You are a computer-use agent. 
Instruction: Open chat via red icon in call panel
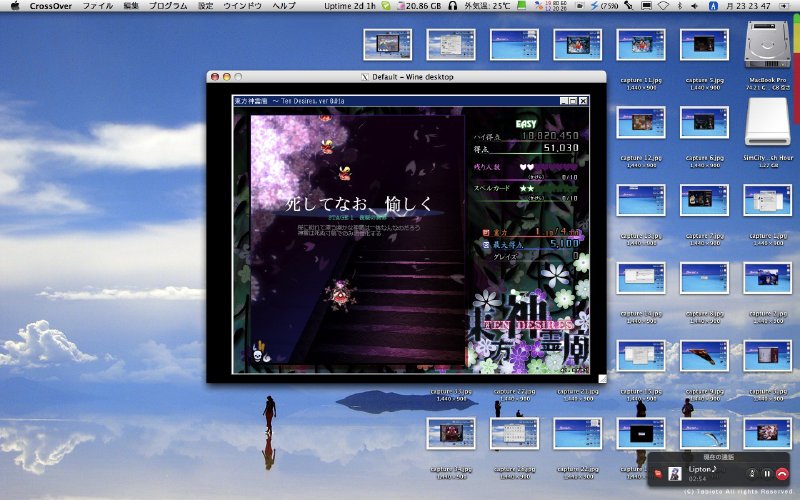658,474
